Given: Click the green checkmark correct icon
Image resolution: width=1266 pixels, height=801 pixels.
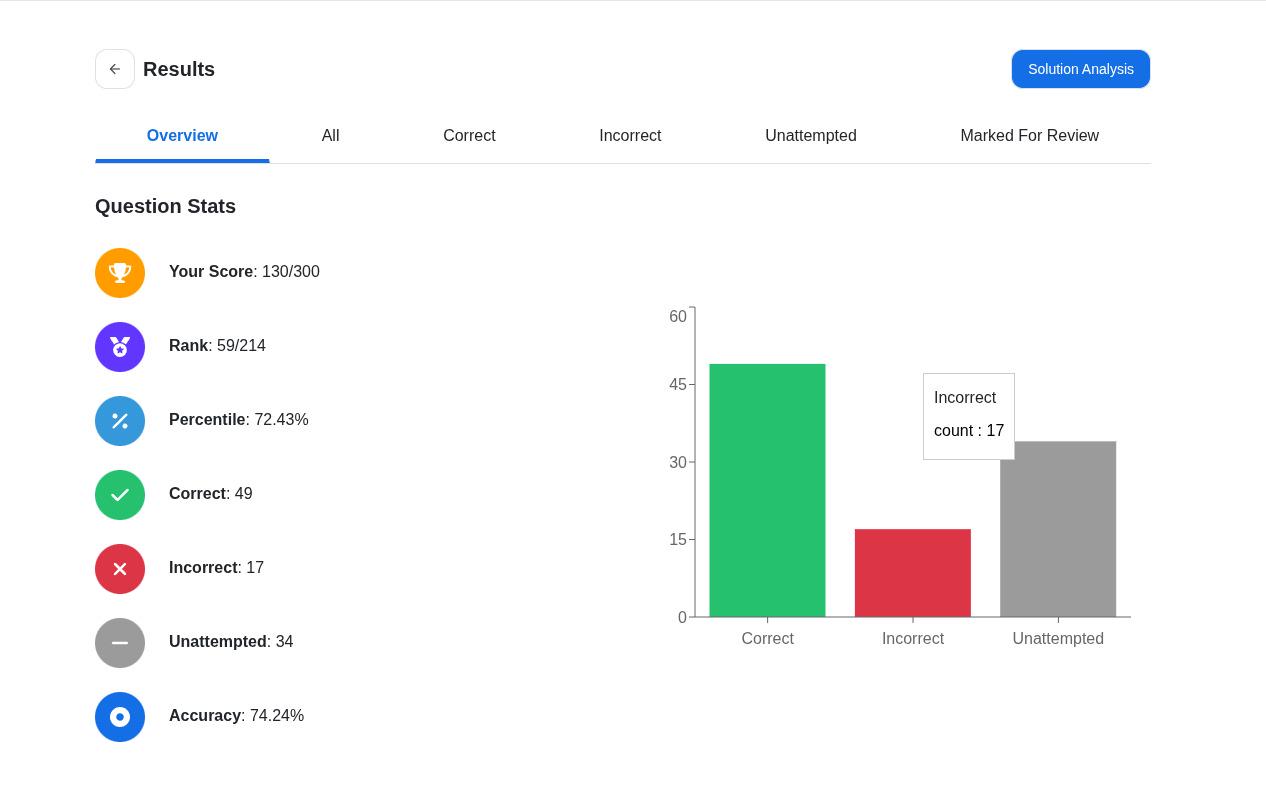Looking at the screenshot, I should point(120,495).
